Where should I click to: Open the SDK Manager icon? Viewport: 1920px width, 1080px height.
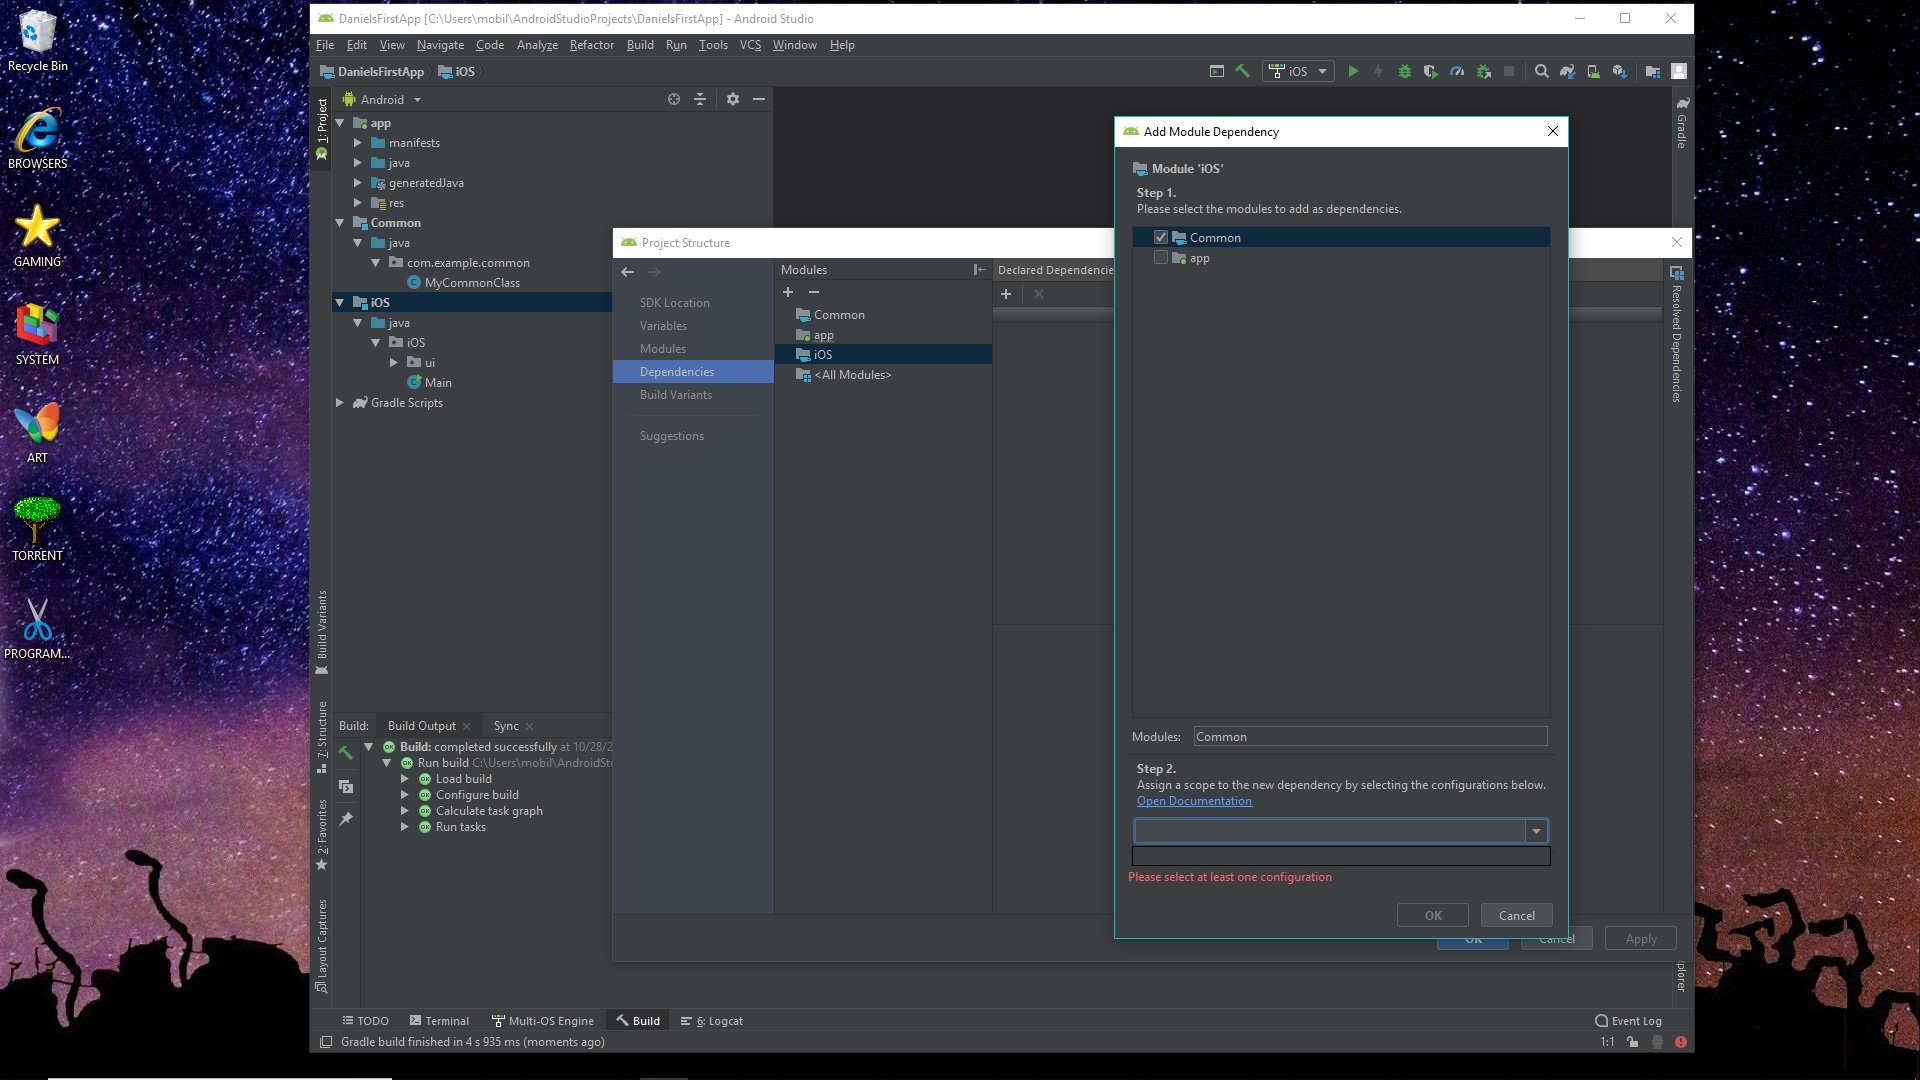coord(1619,71)
